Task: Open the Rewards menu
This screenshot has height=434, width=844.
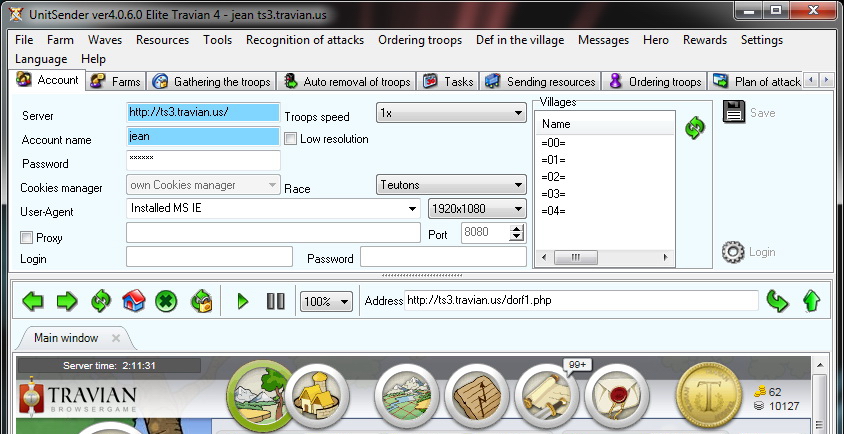Action: click(x=705, y=40)
